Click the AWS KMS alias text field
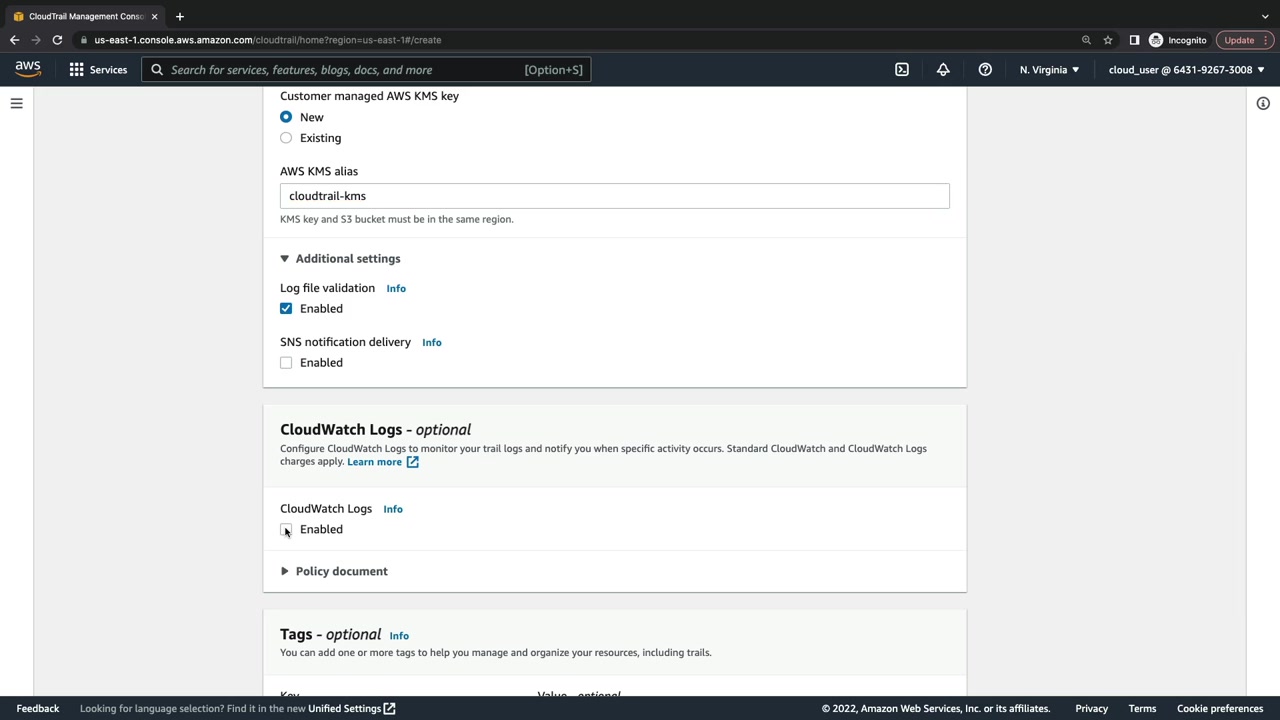This screenshot has width=1280, height=720. tap(614, 196)
